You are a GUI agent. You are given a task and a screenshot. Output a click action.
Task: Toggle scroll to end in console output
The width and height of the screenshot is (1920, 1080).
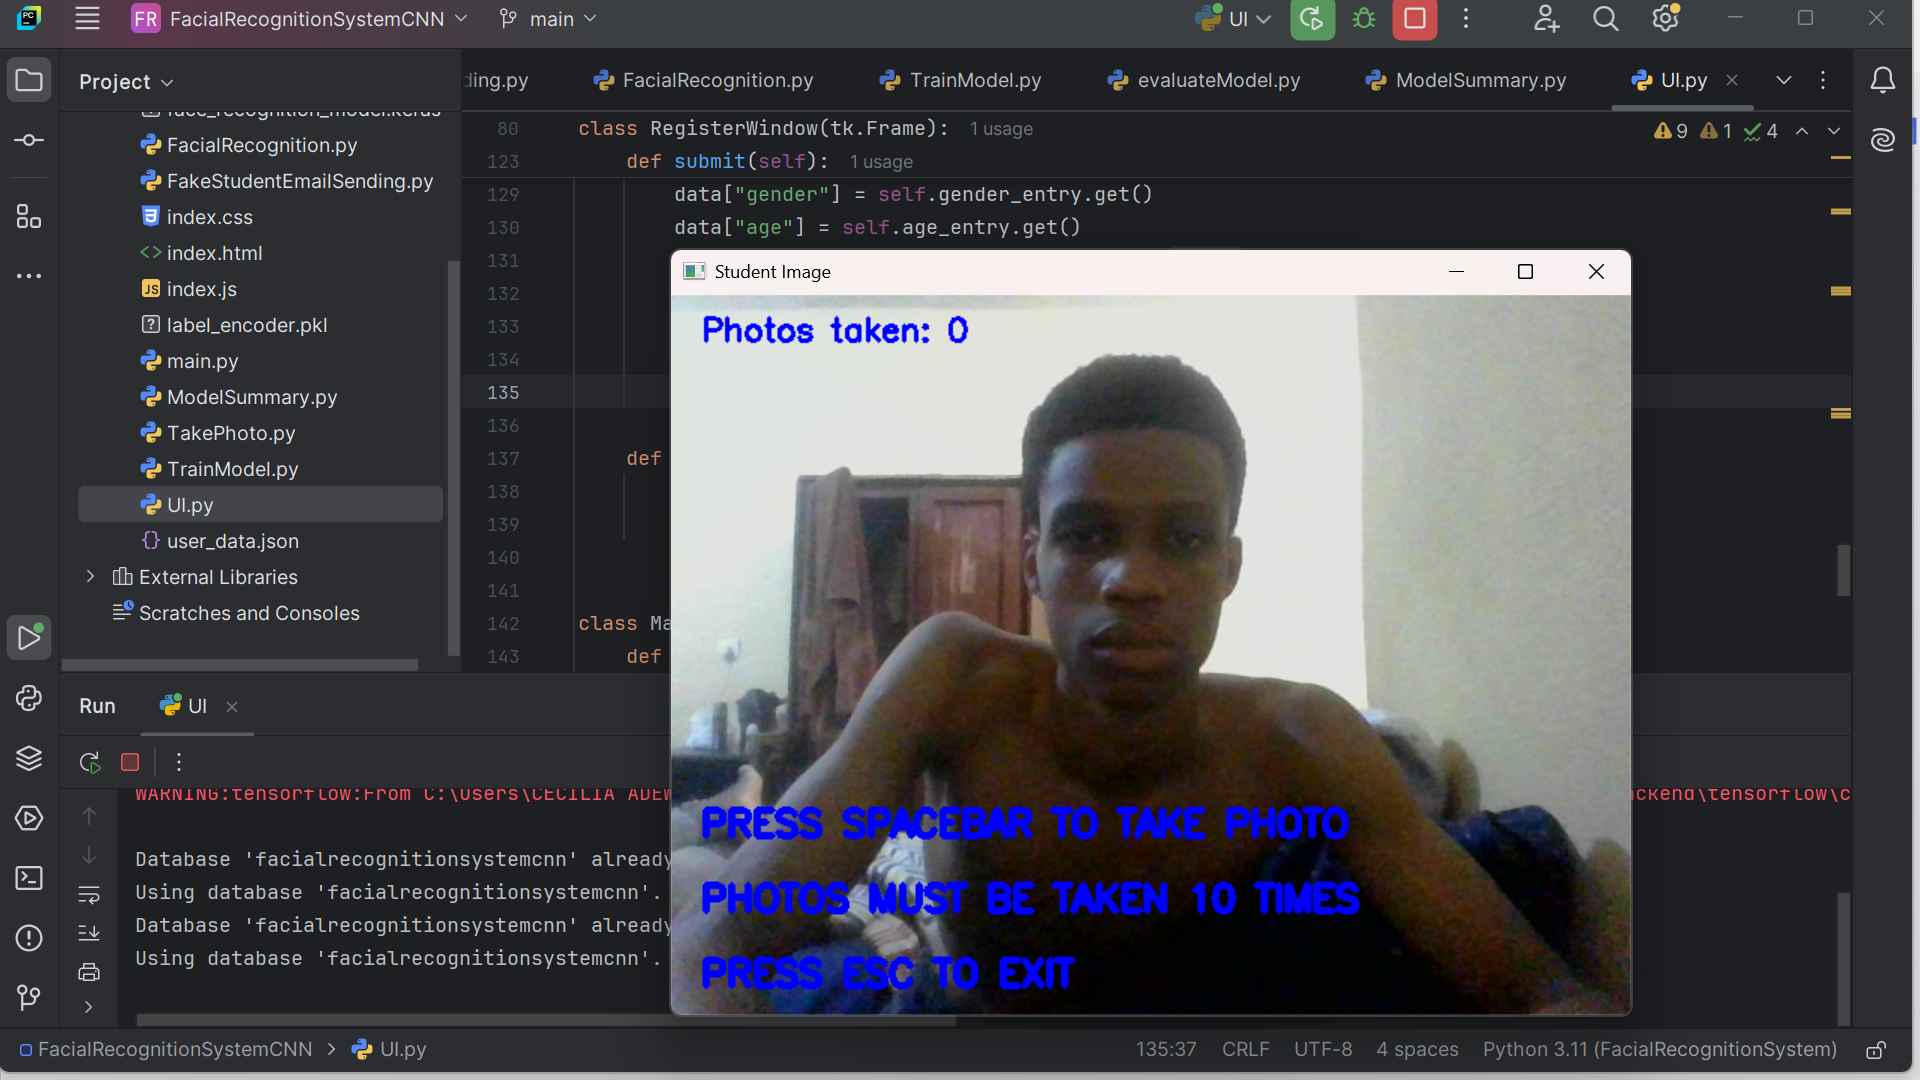(89, 933)
